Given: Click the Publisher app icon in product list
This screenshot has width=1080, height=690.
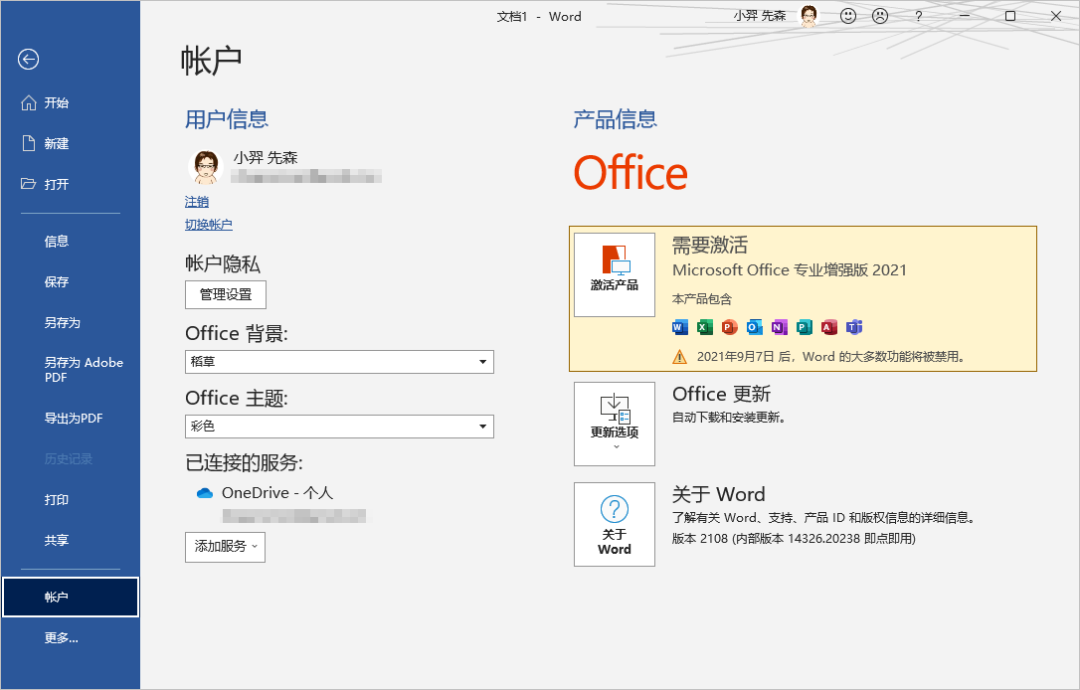Looking at the screenshot, I should [804, 327].
